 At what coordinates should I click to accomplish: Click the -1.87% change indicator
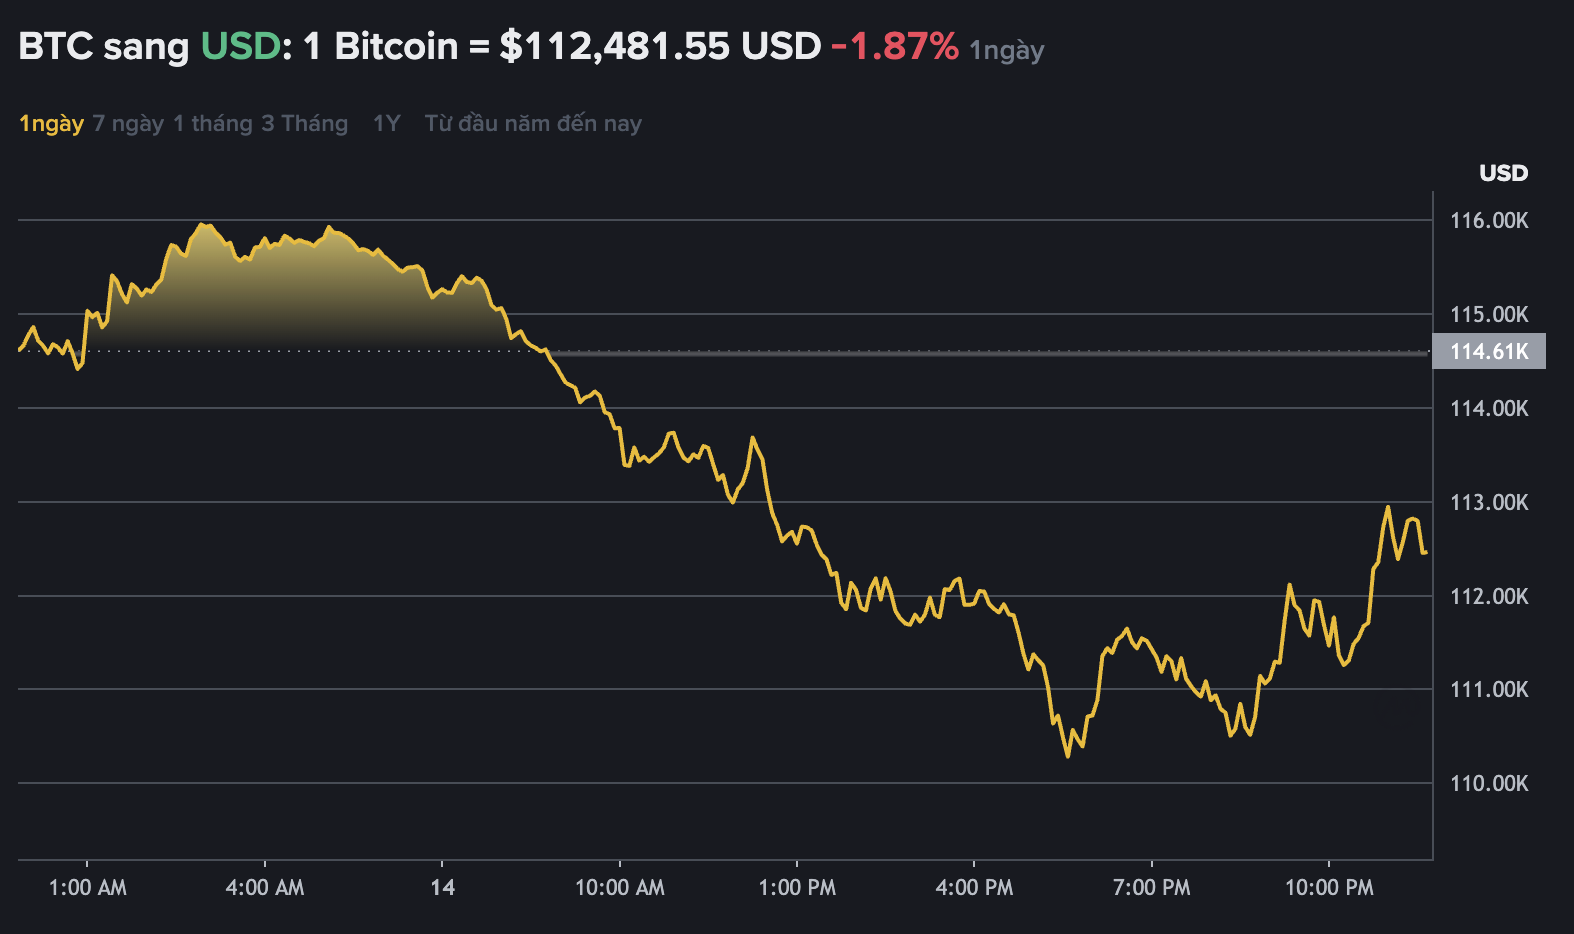click(x=894, y=46)
